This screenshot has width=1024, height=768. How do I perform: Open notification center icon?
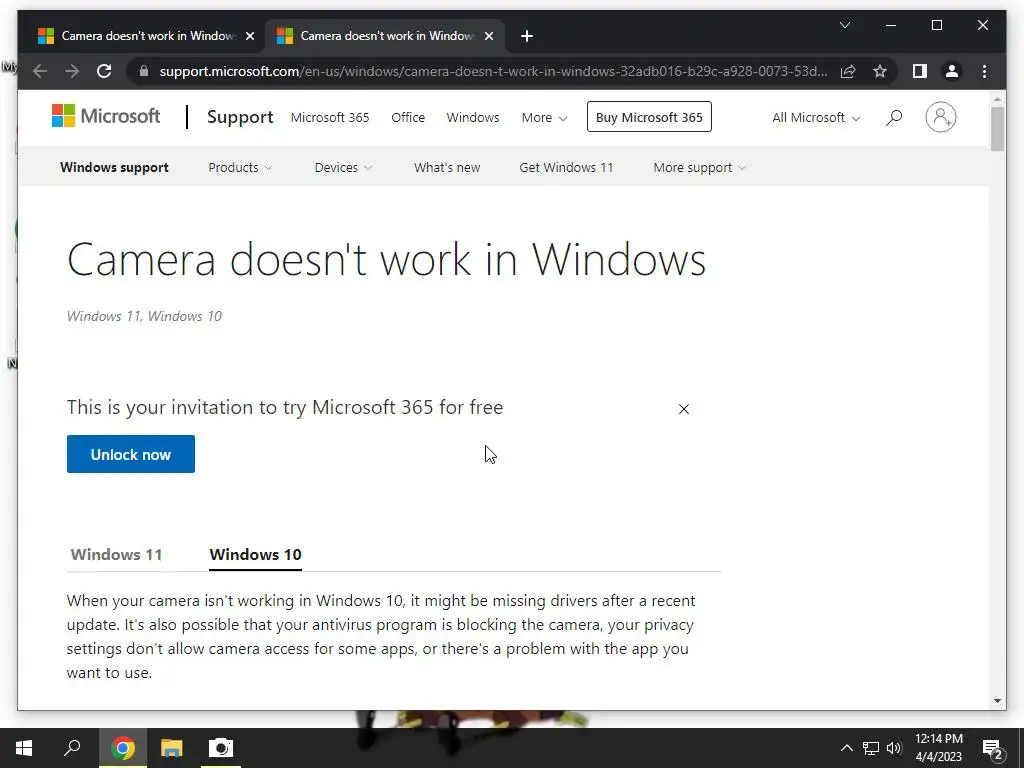pos(992,748)
